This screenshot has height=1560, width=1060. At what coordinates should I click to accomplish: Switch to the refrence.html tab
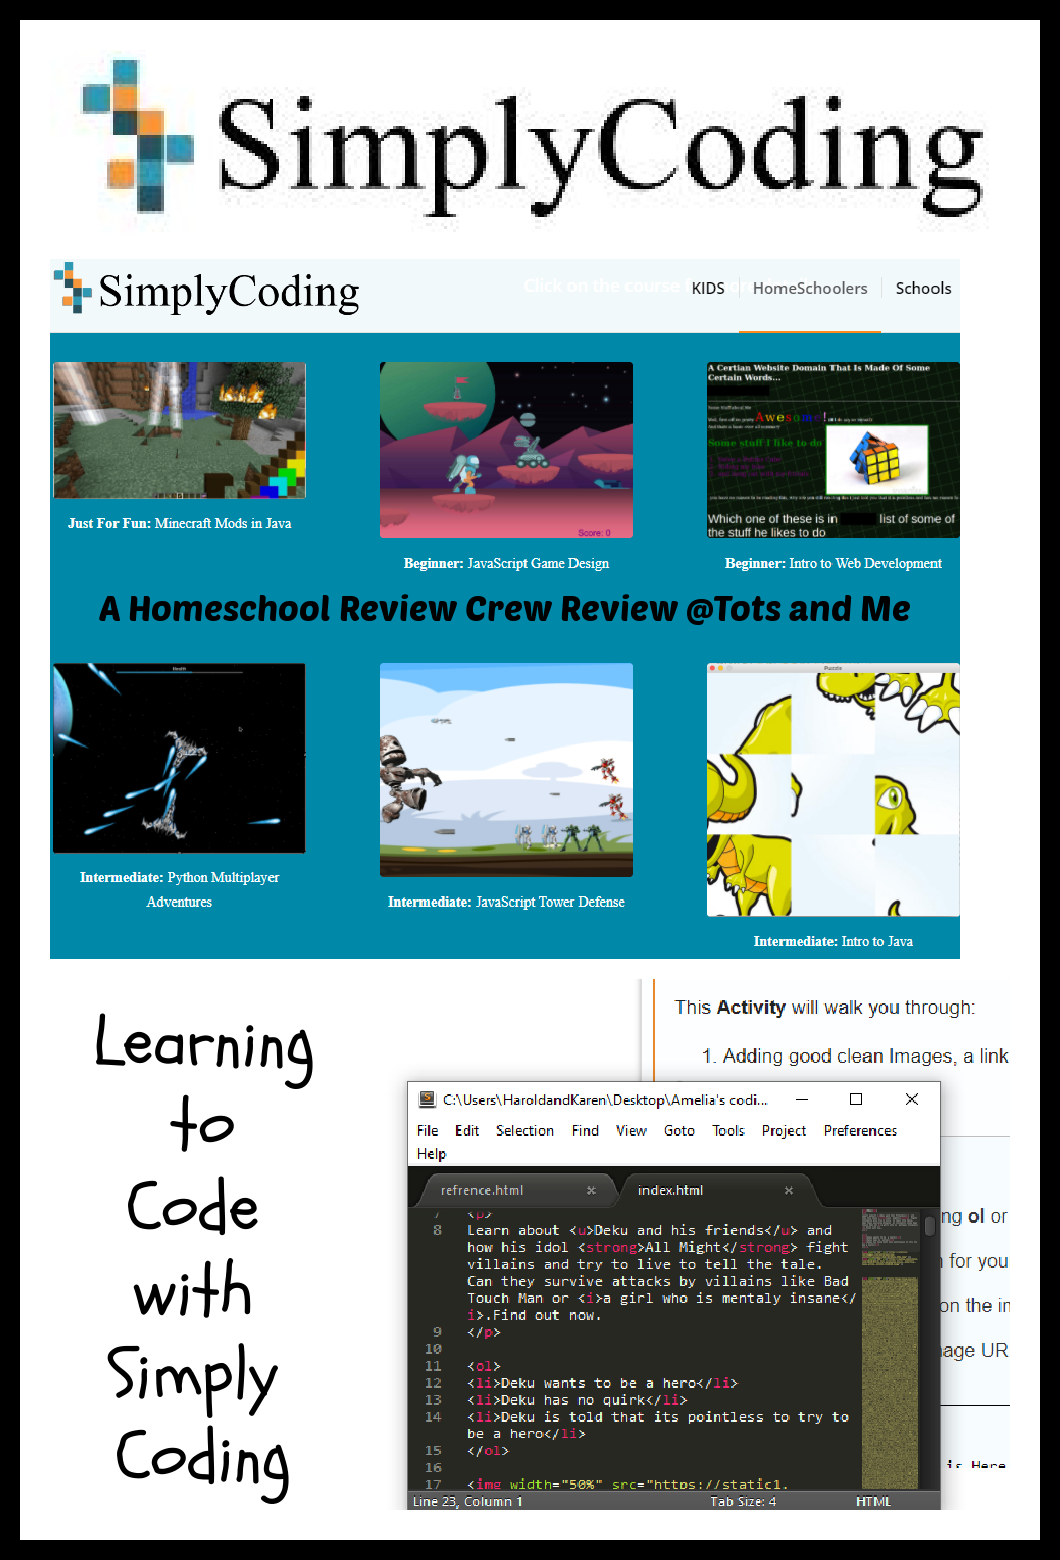coord(482,1190)
